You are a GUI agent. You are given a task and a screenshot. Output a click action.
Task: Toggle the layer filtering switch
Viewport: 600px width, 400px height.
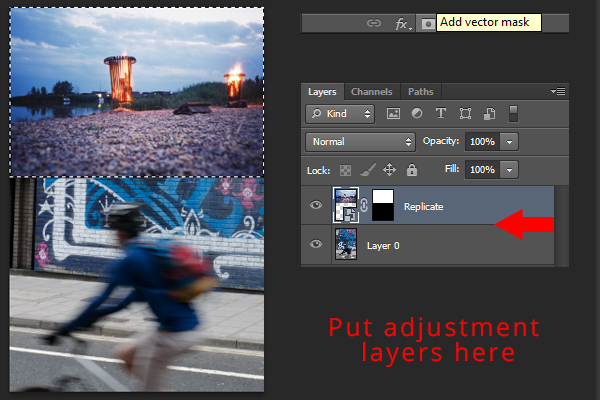pos(514,114)
